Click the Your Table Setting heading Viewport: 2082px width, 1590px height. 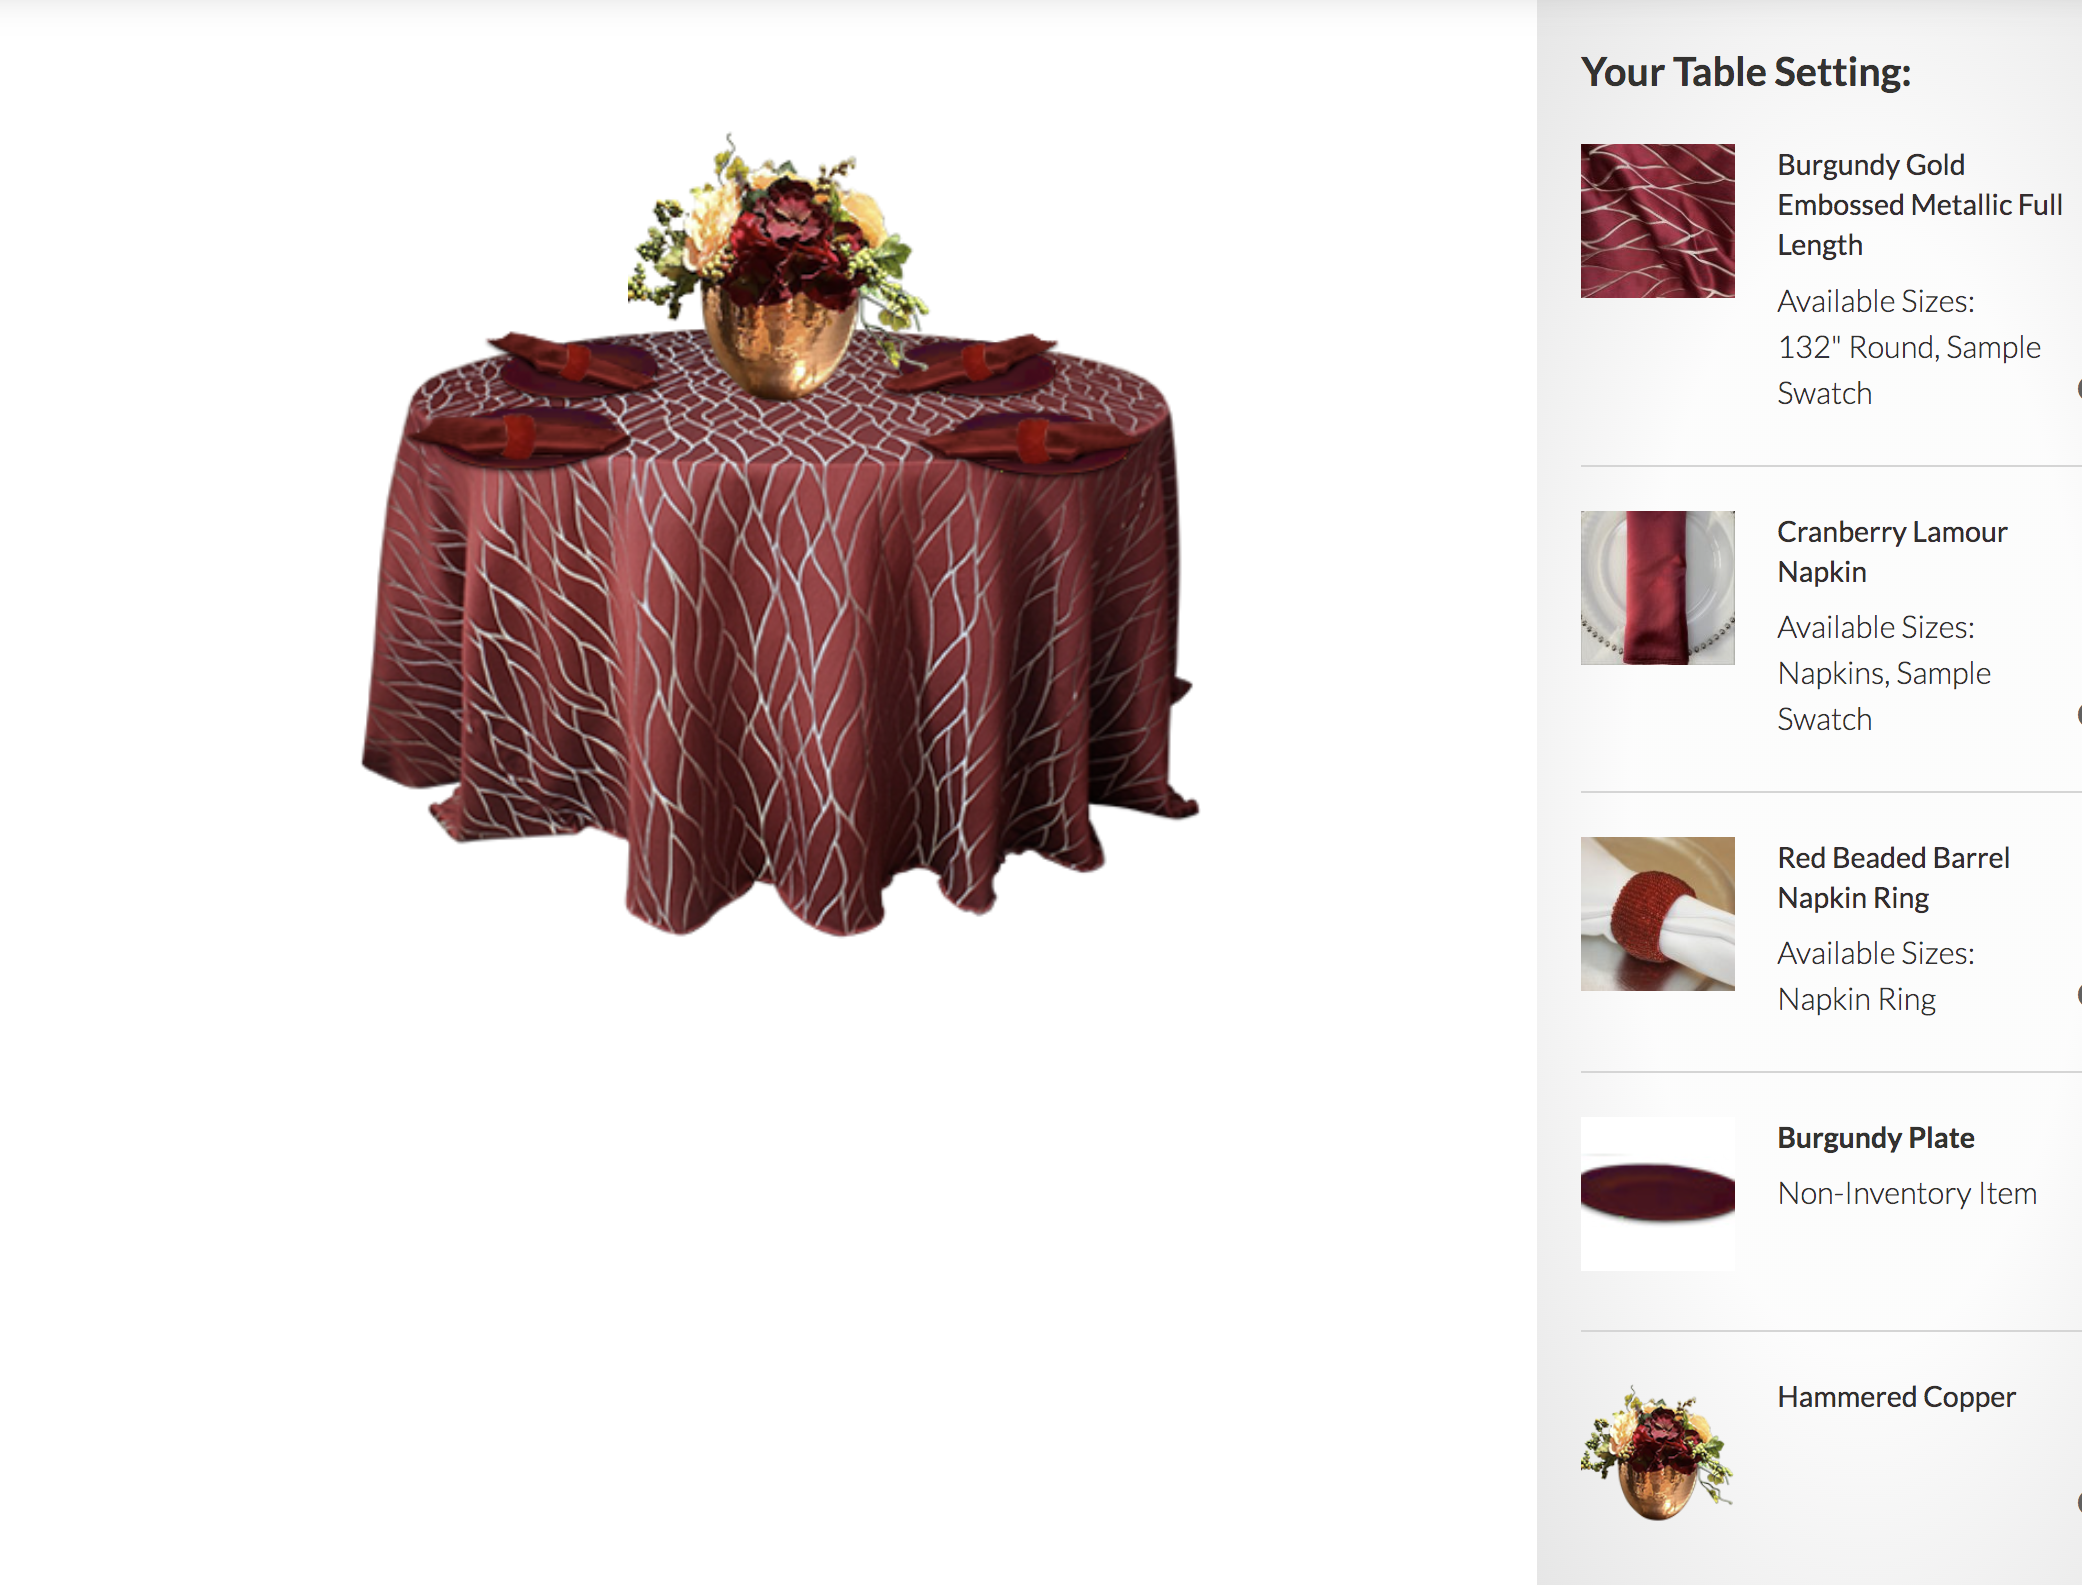click(x=1746, y=72)
